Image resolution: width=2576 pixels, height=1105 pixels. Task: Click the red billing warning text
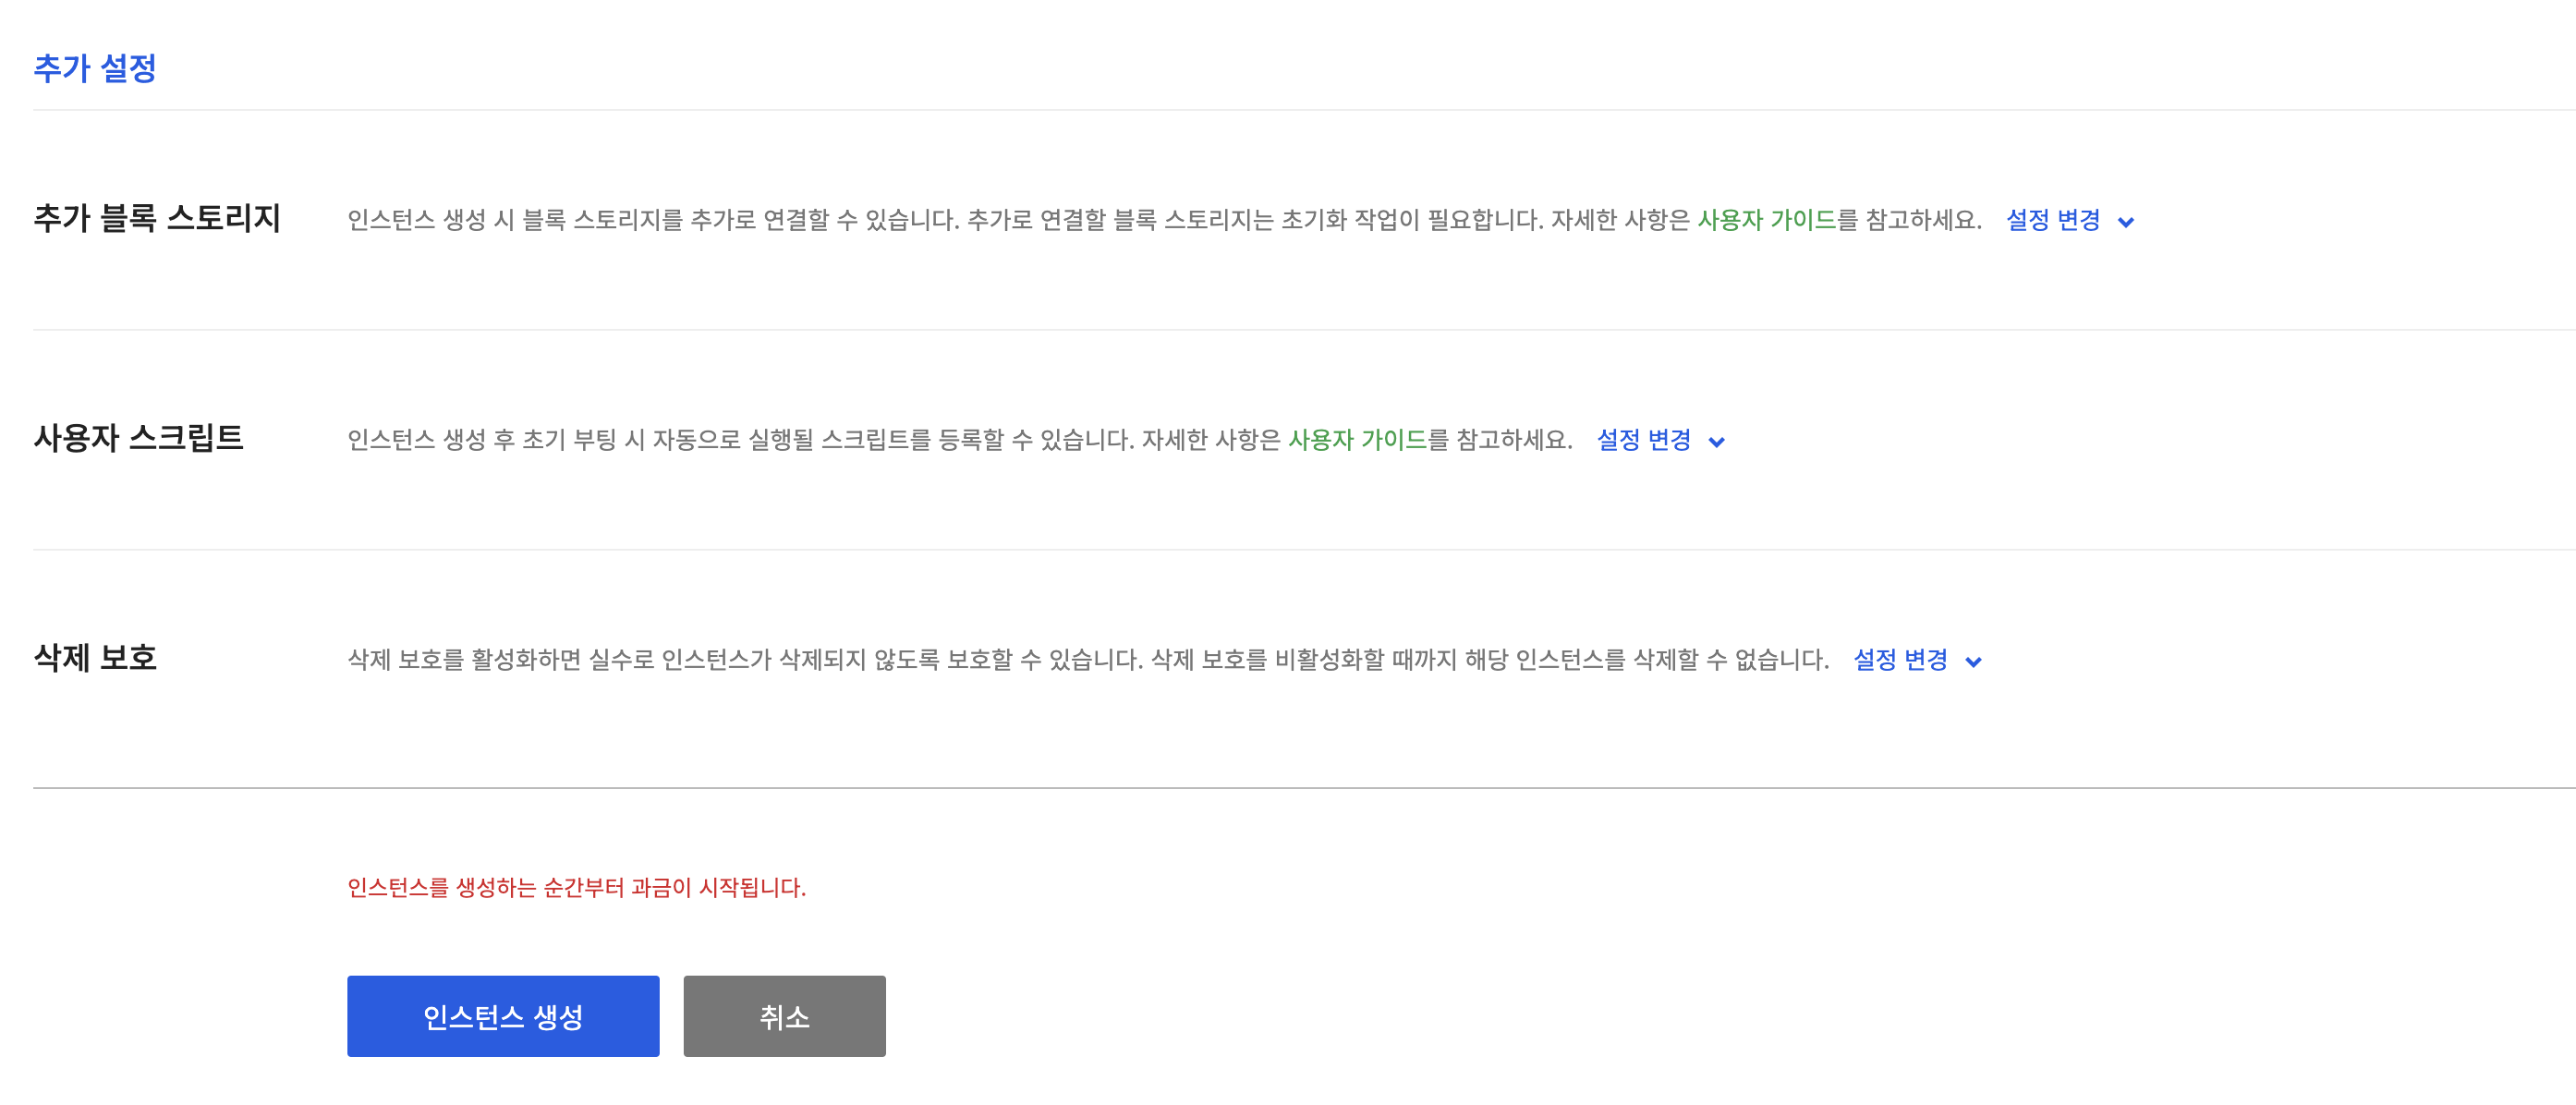[576, 888]
